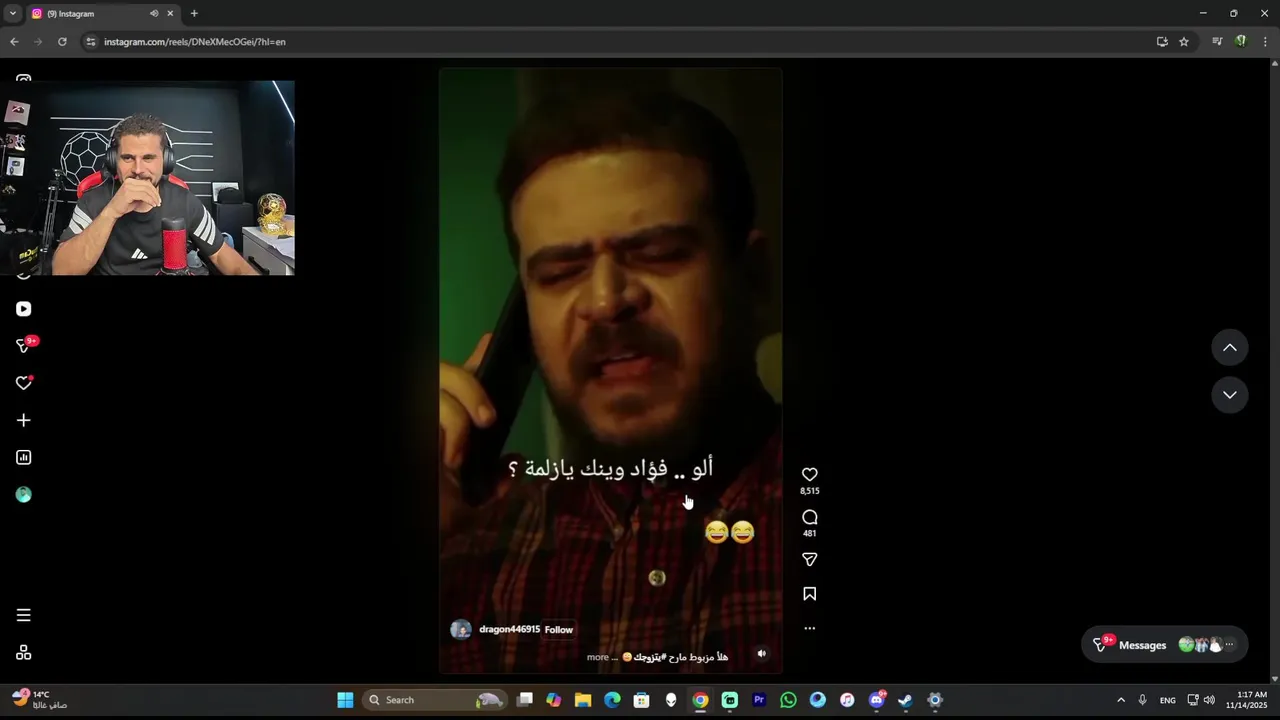Image resolution: width=1280 pixels, height=720 pixels.
Task: Open Microsoft Edge from taskbar
Action: [612, 700]
